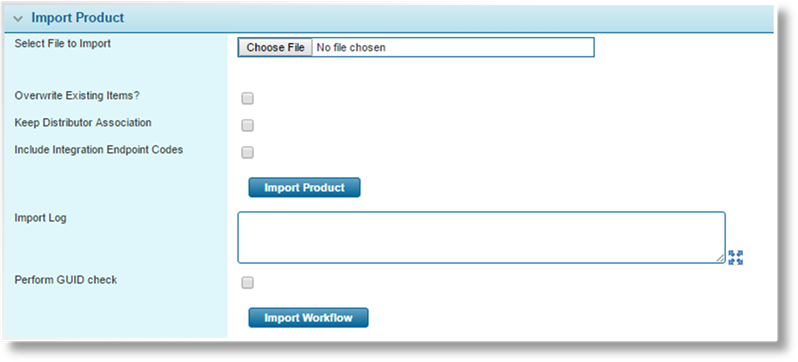Click the "Import Log" field label
The width and height of the screenshot is (798, 362).
(40, 218)
